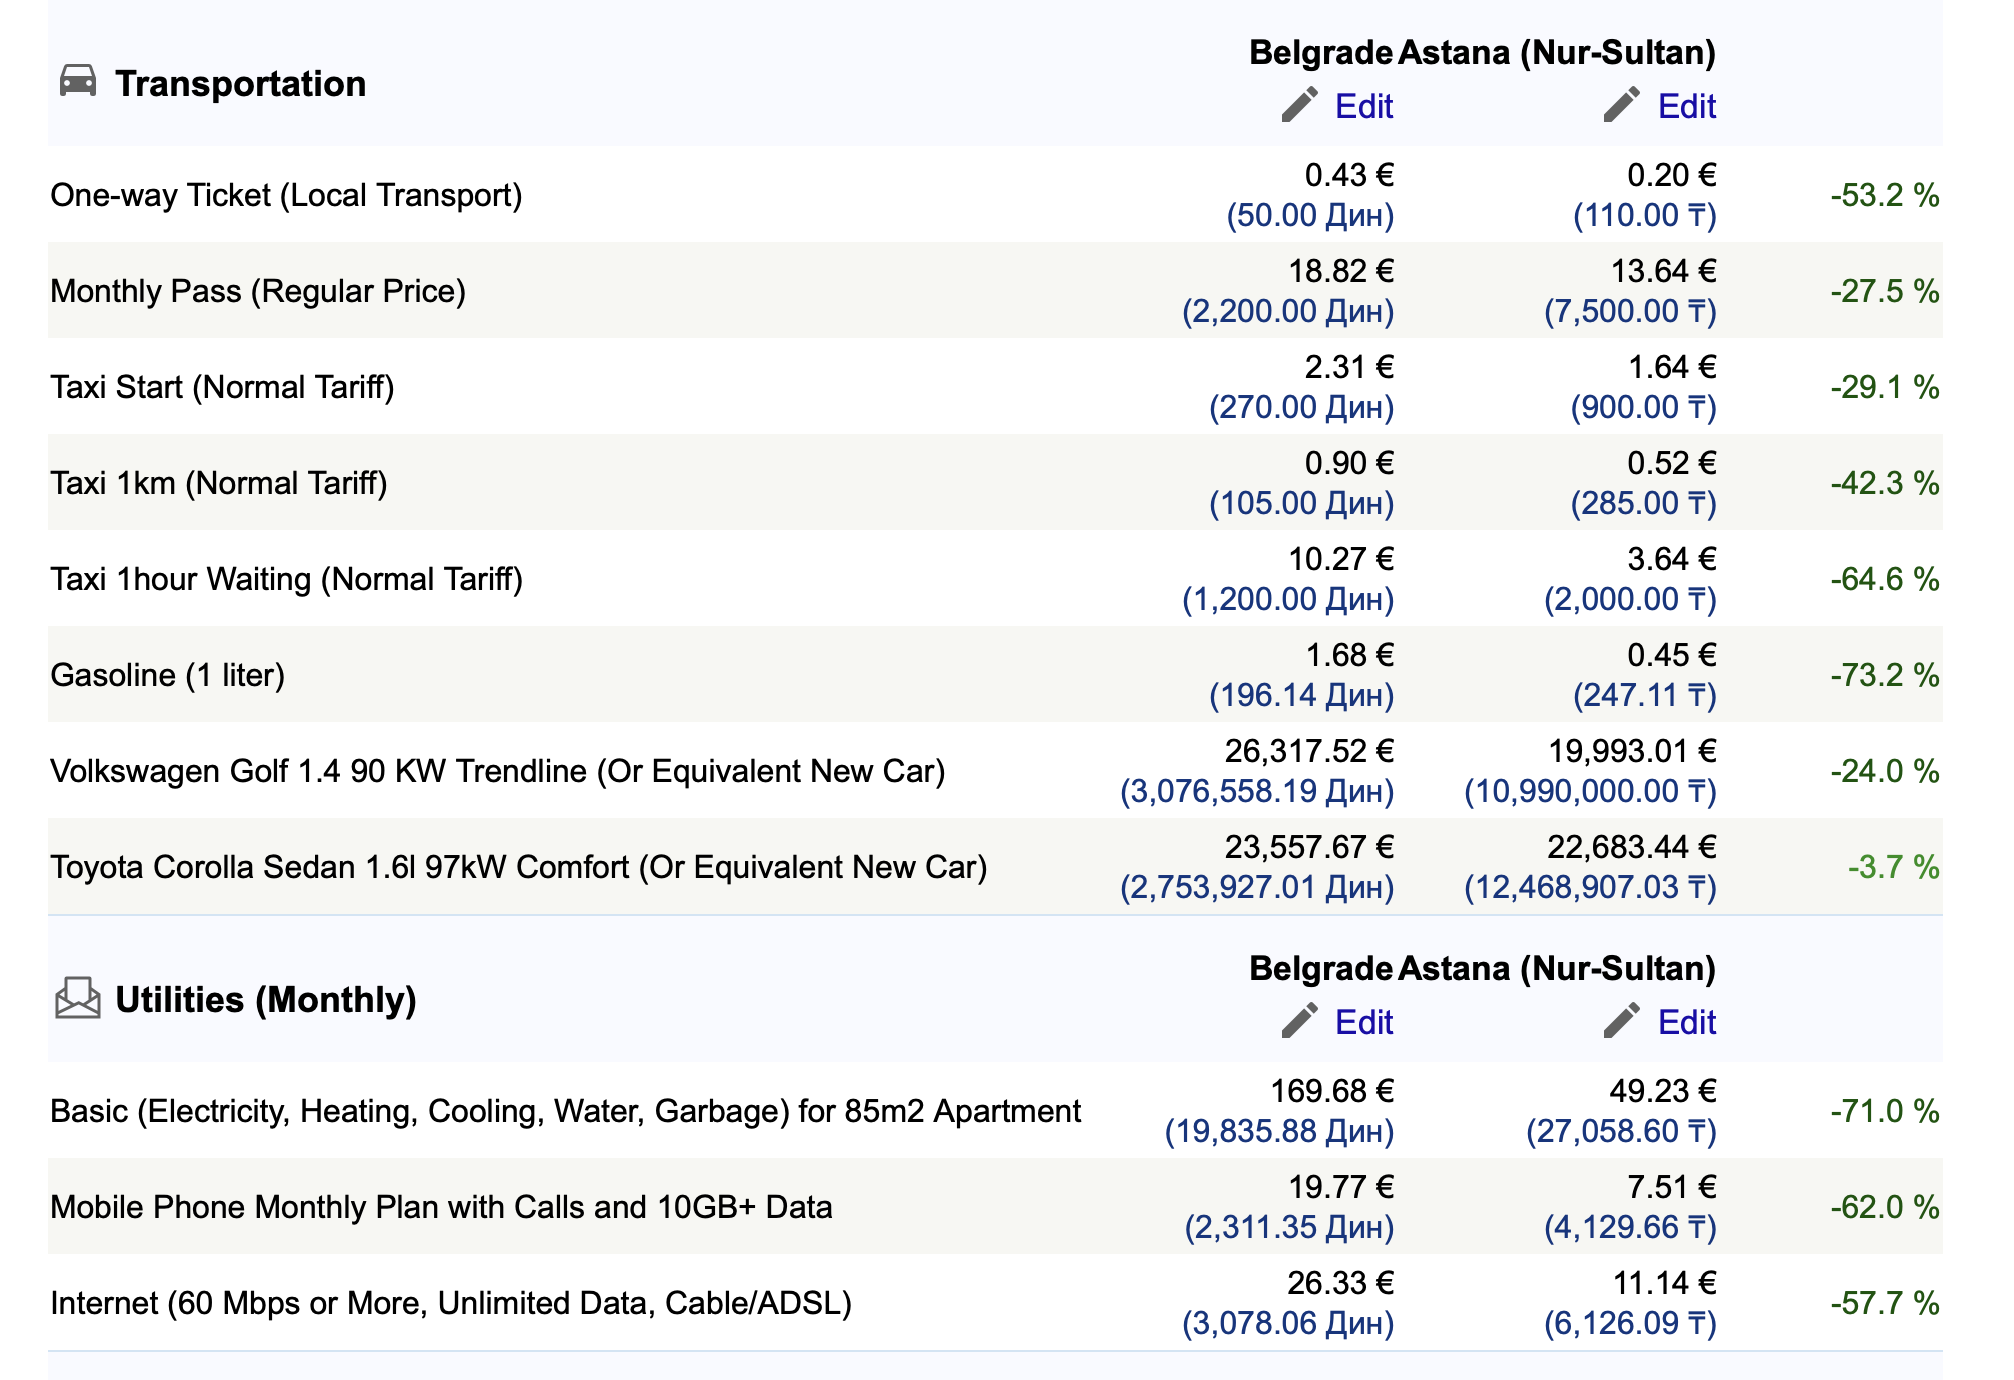This screenshot has height=1380, width=2014.
Task: Click the One-way Ticket (Local Transport) row label
Action: [286, 195]
